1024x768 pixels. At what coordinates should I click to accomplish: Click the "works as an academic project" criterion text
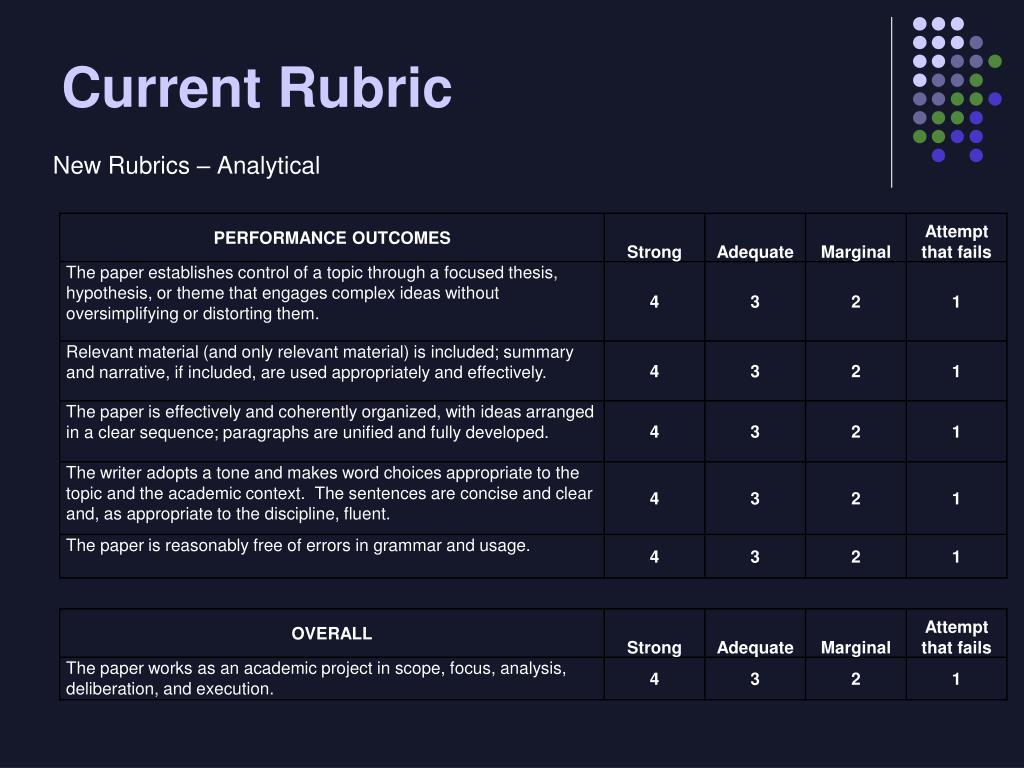316,678
